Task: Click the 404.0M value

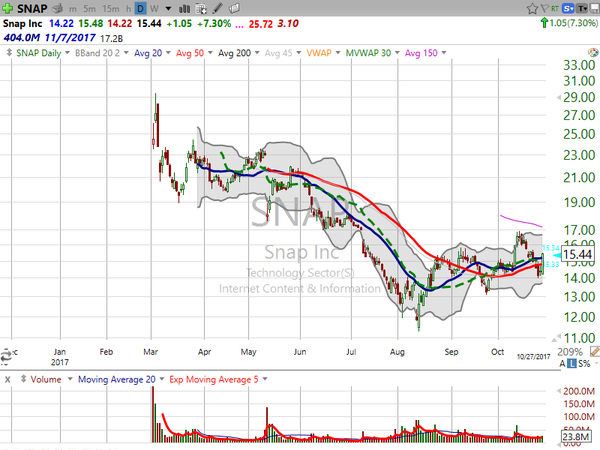Action: tap(21, 38)
